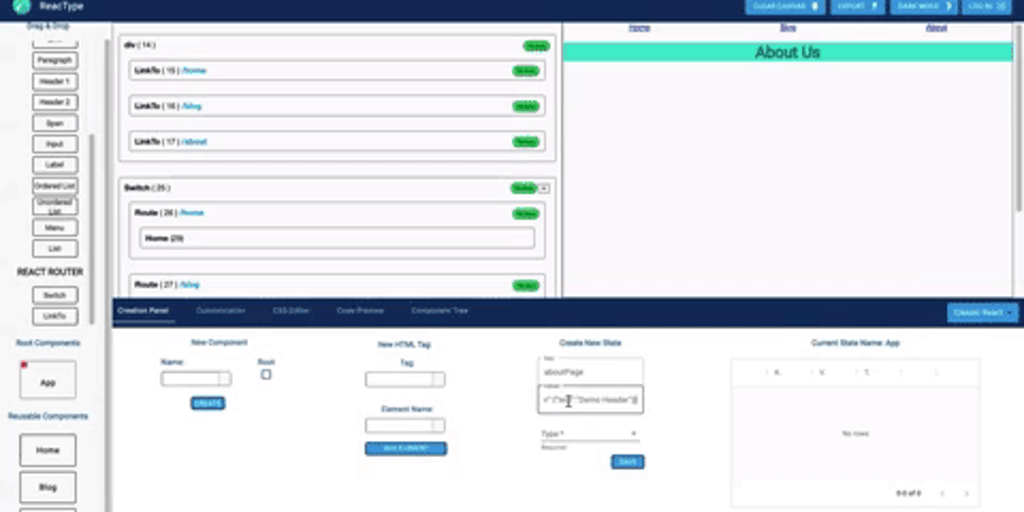Select the Unordered List element

tap(55, 207)
